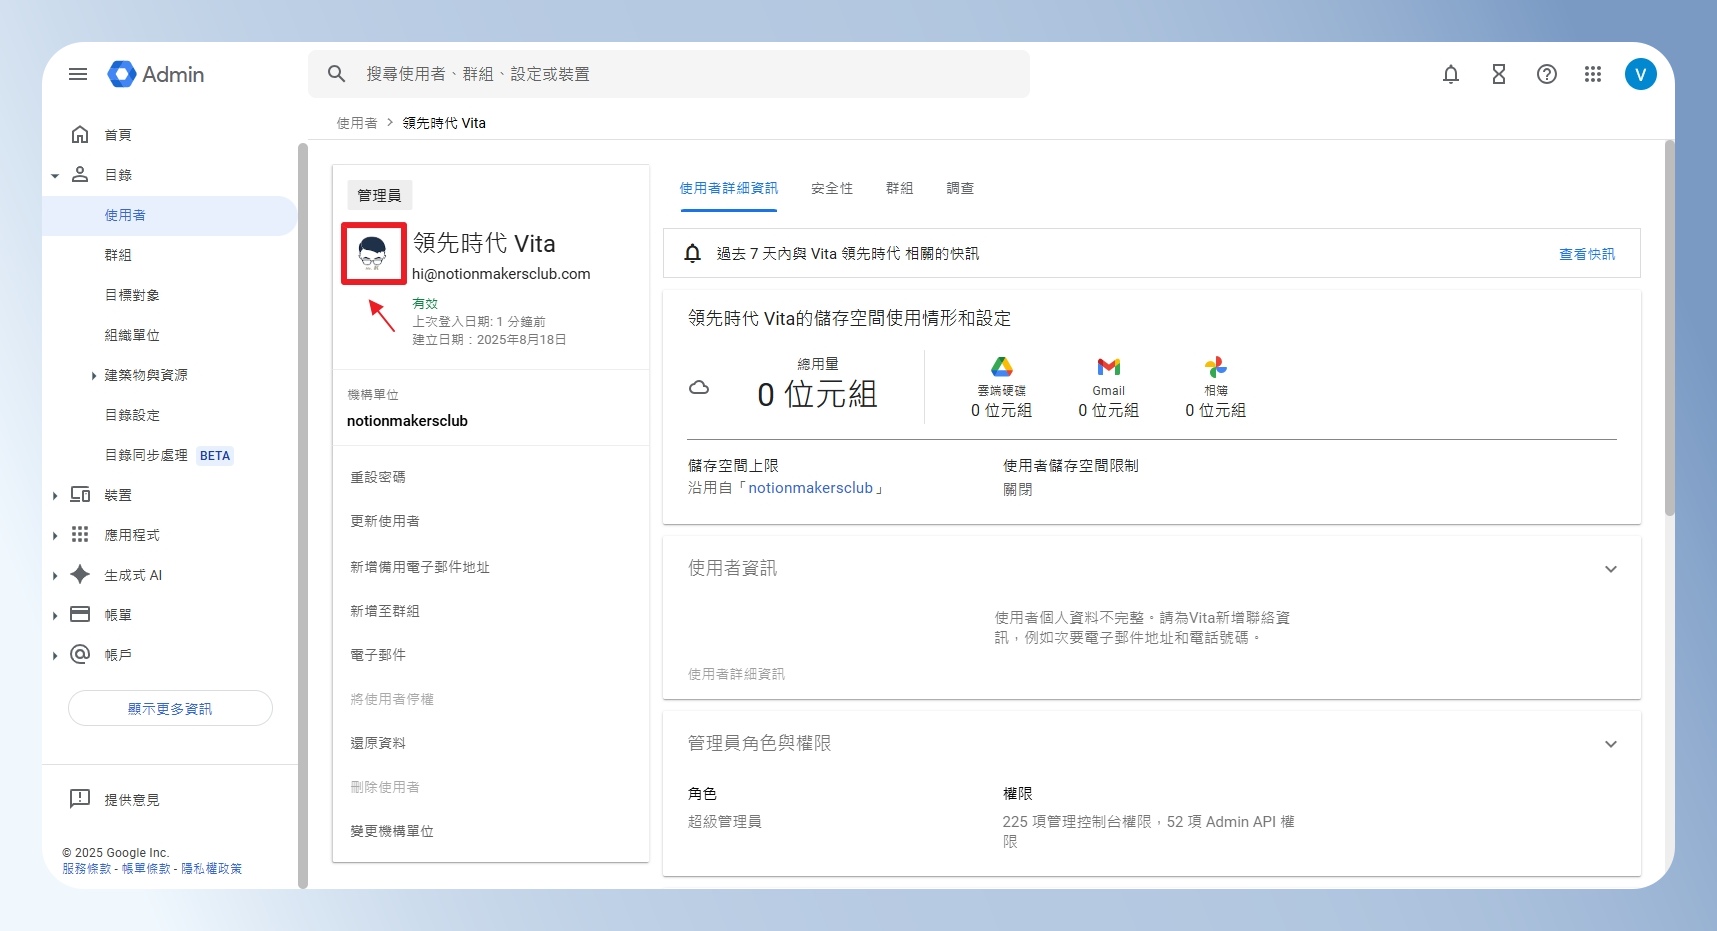Click the 顯示更多資訊 button

(x=170, y=708)
